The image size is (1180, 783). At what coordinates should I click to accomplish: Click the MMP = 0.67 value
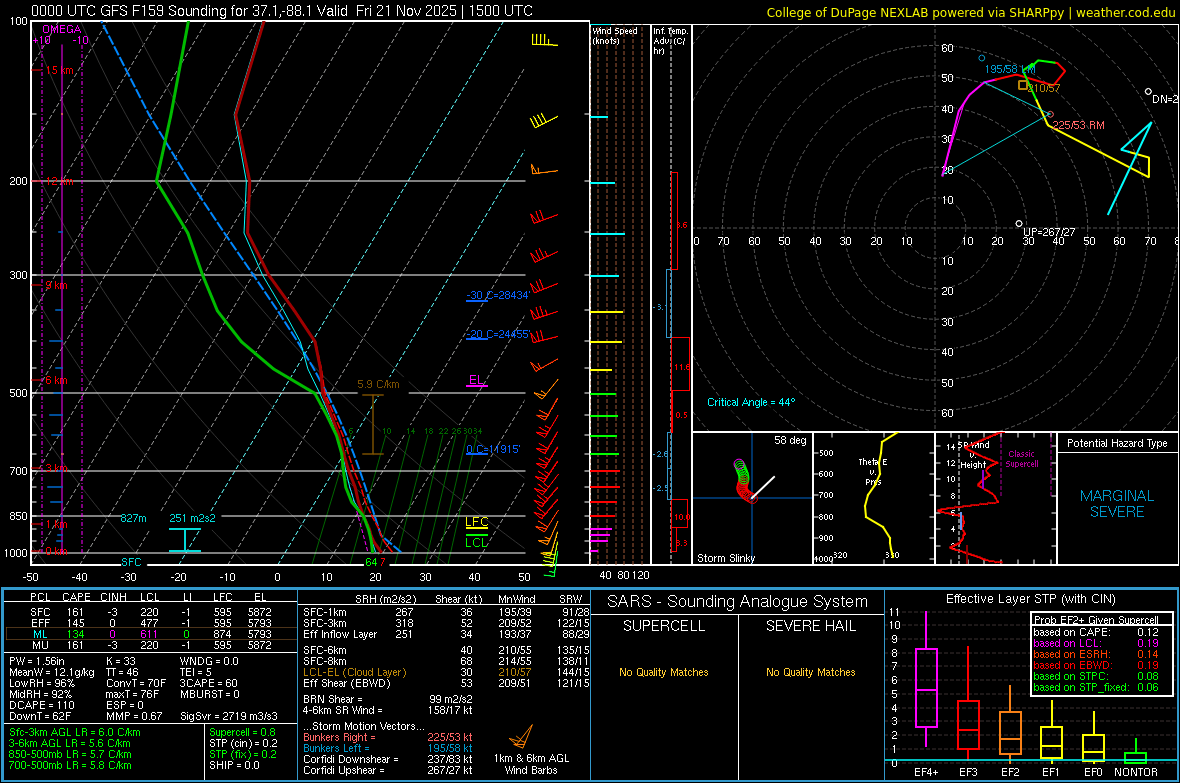click(x=134, y=716)
